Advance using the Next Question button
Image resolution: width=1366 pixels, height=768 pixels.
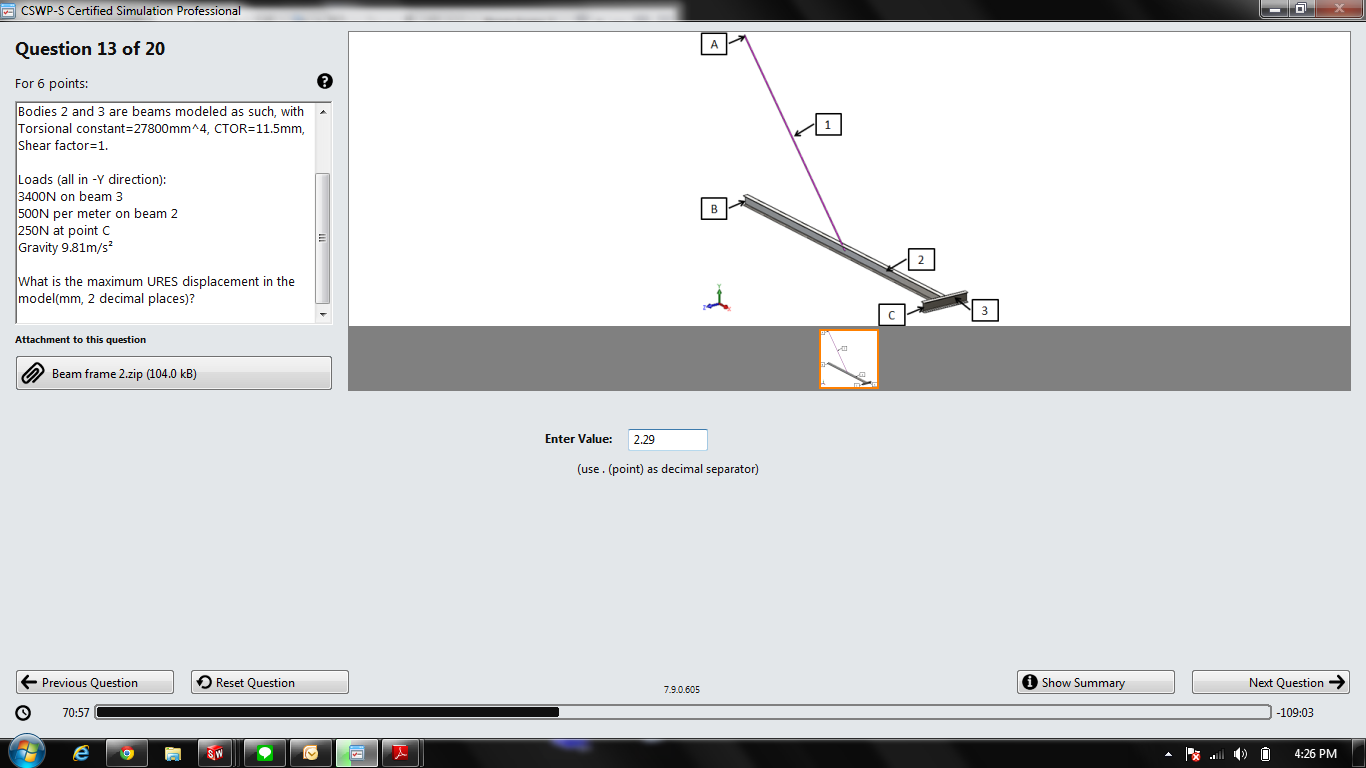[1270, 682]
